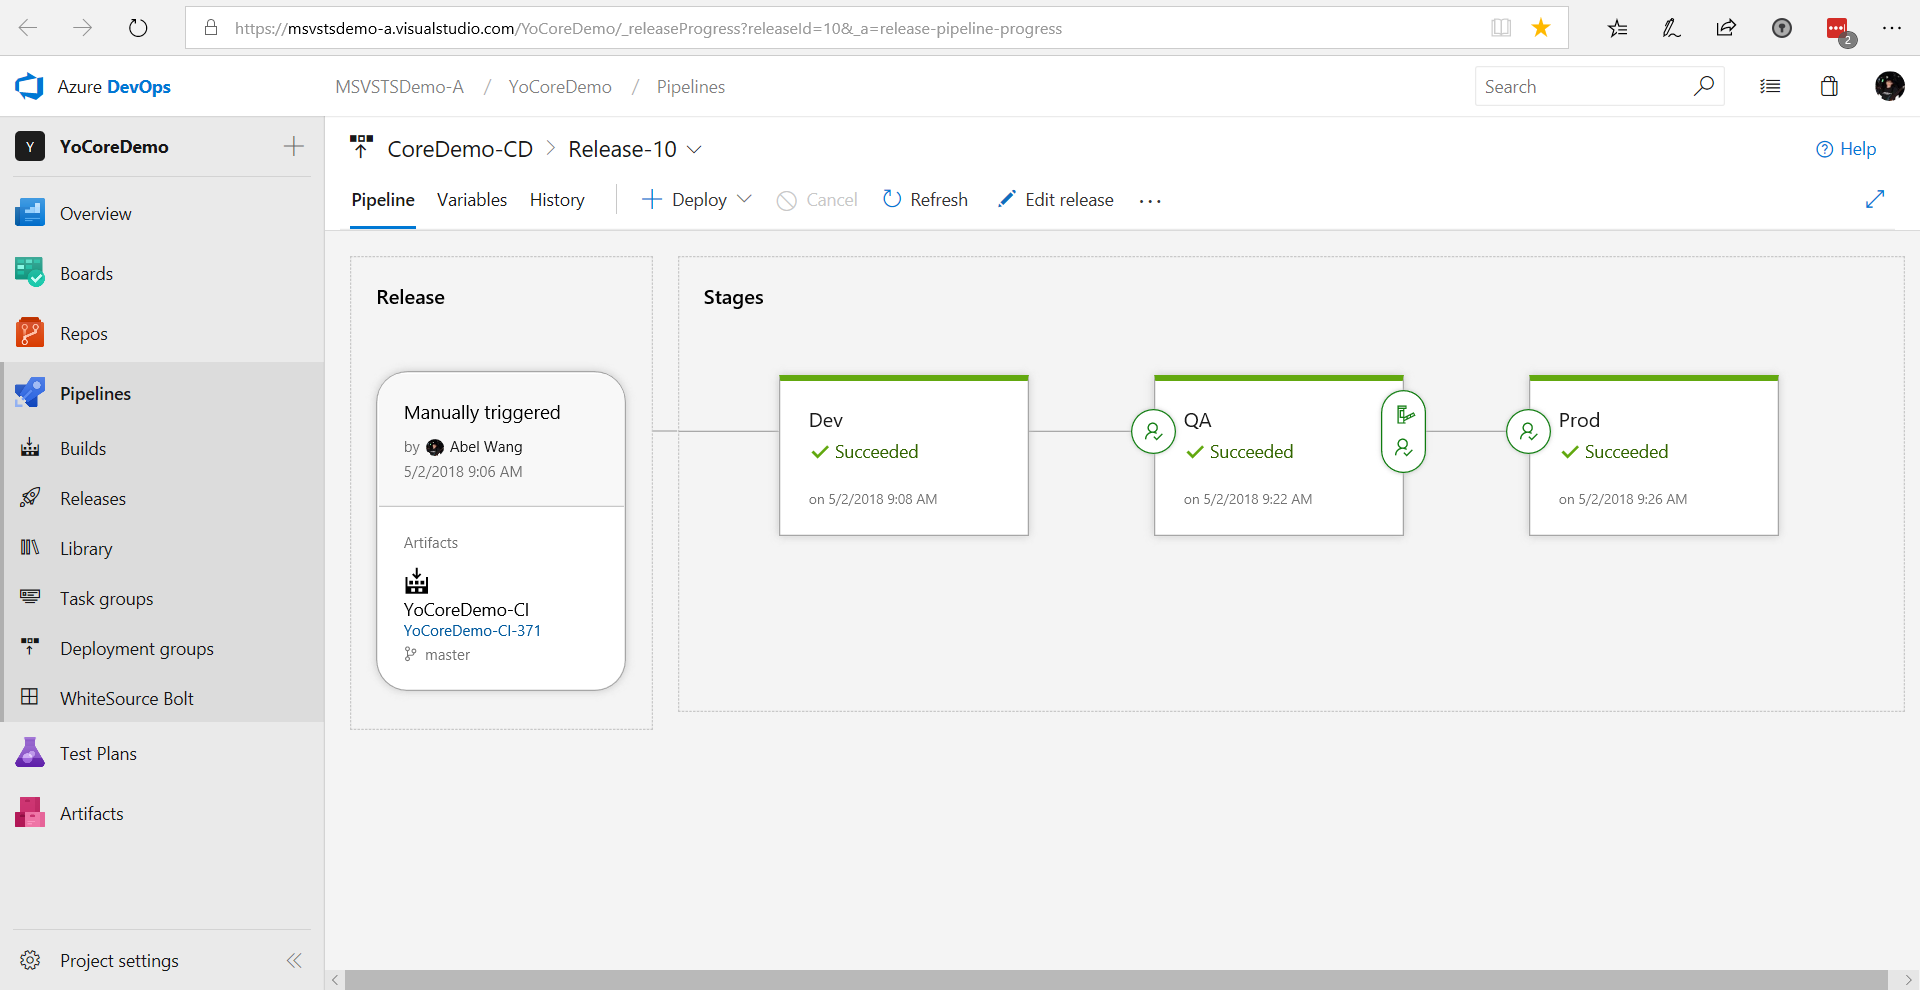Click the Deployment groups icon

click(30, 648)
